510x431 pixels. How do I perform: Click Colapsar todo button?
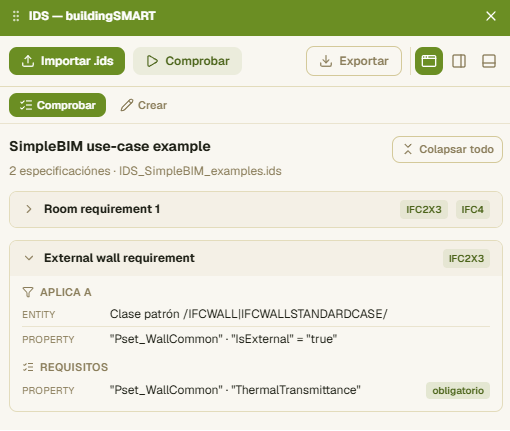447,149
